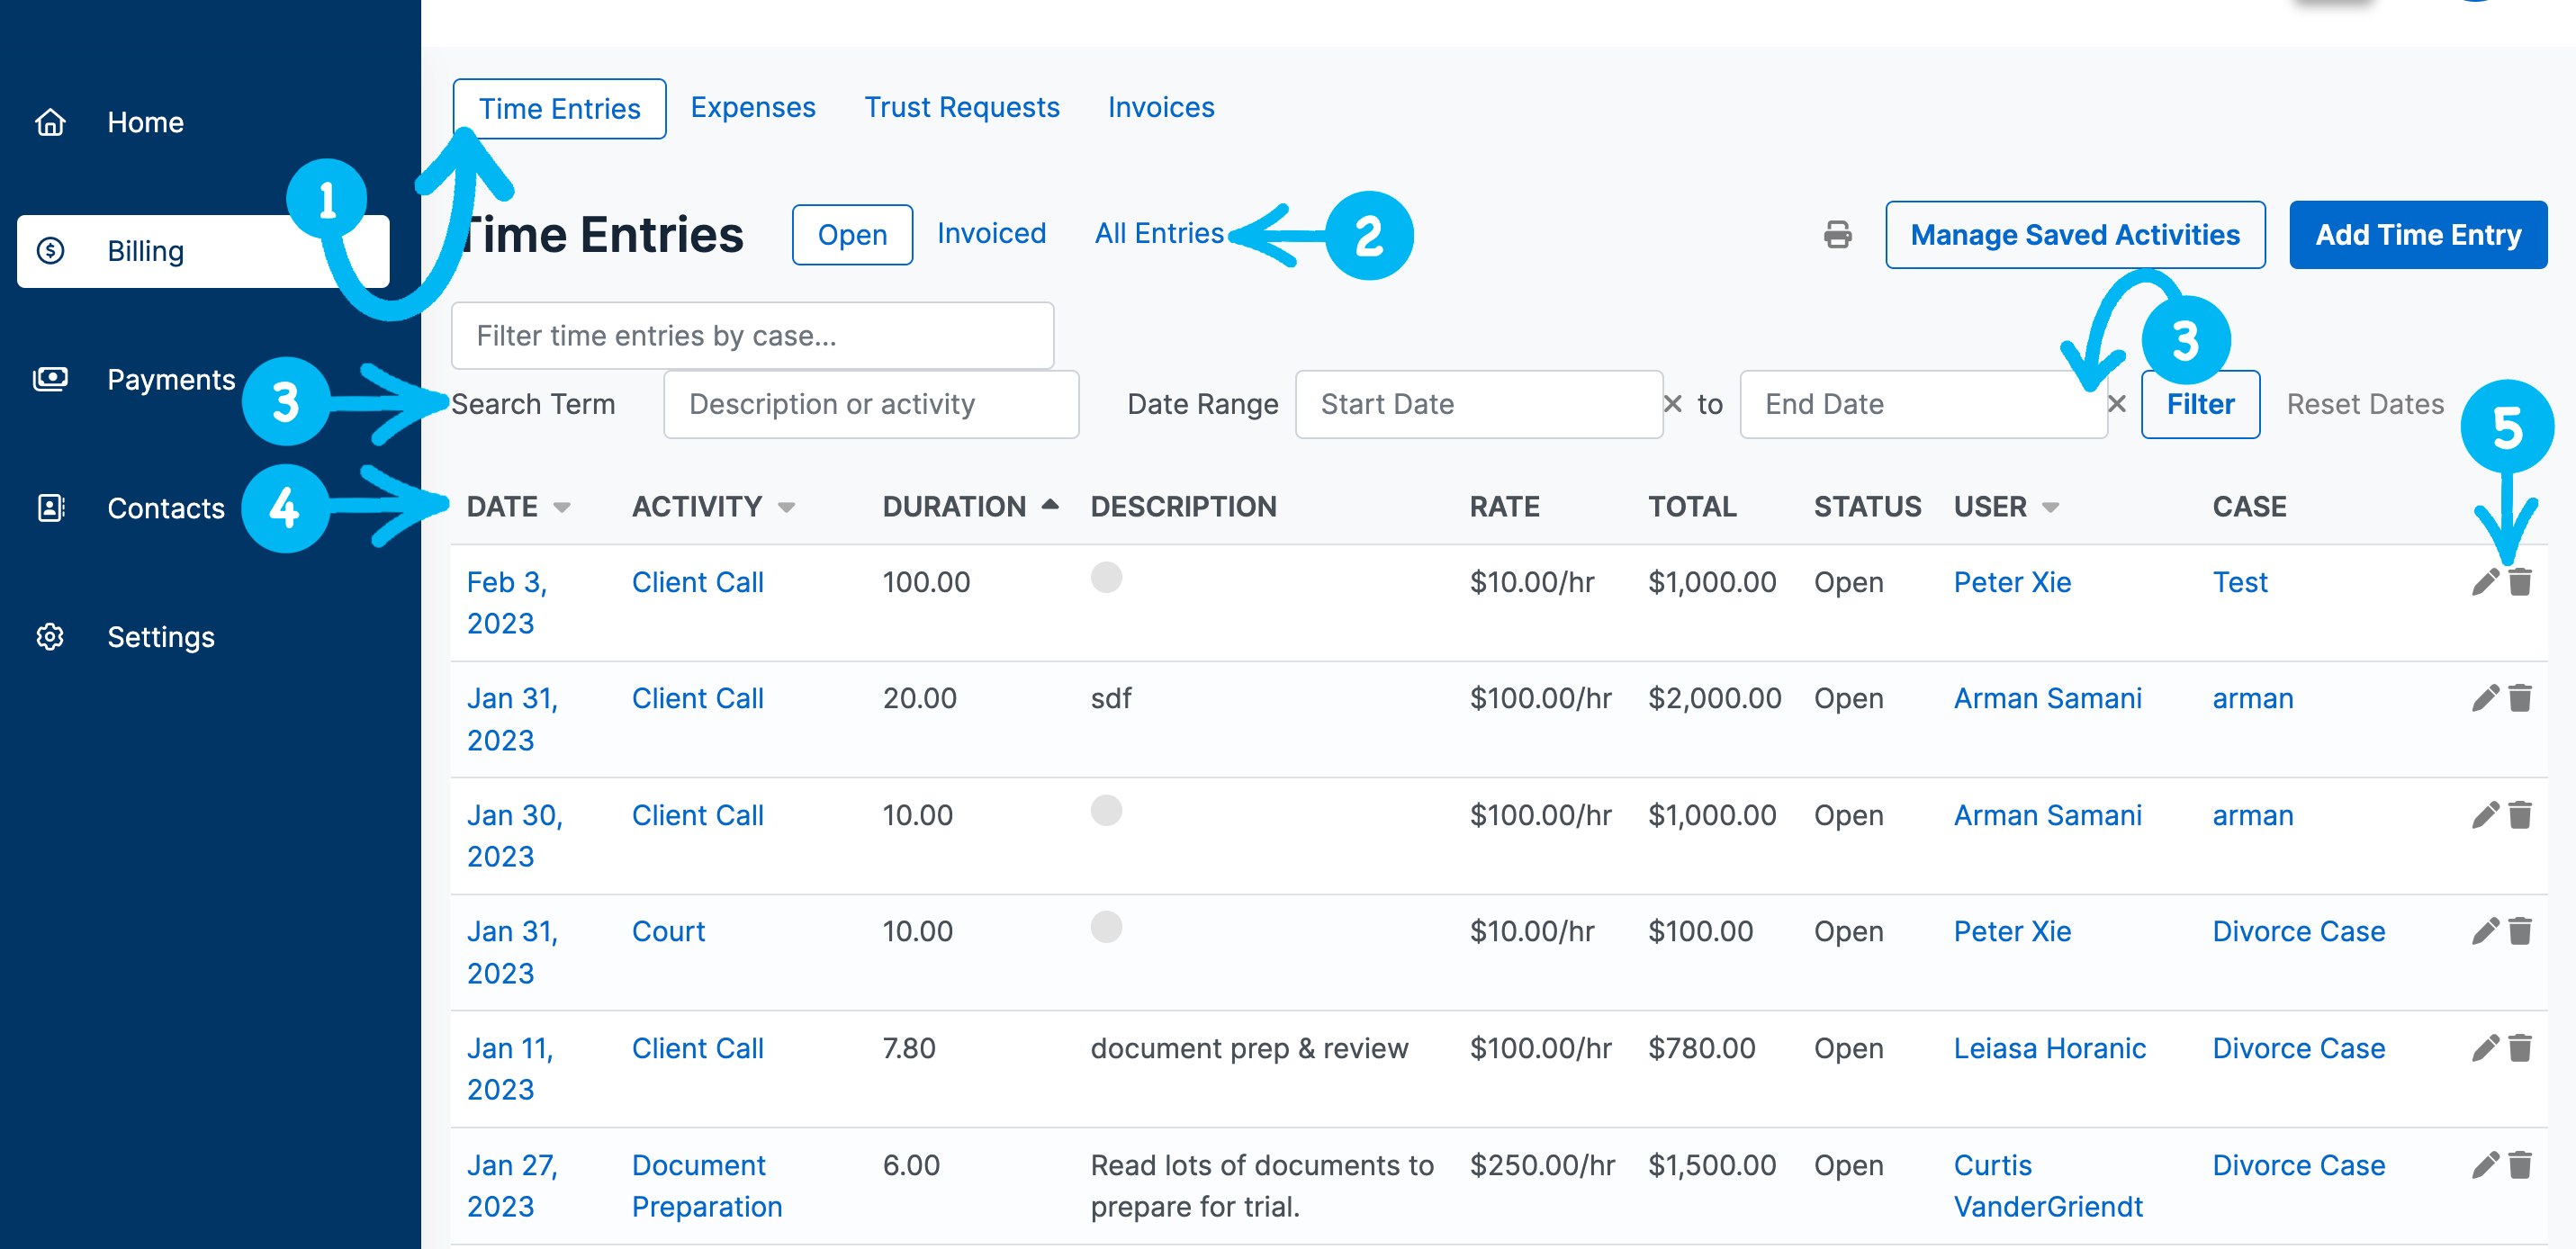Image resolution: width=2576 pixels, height=1249 pixels.
Task: Open the Date column dropdown arrow
Action: coord(562,508)
